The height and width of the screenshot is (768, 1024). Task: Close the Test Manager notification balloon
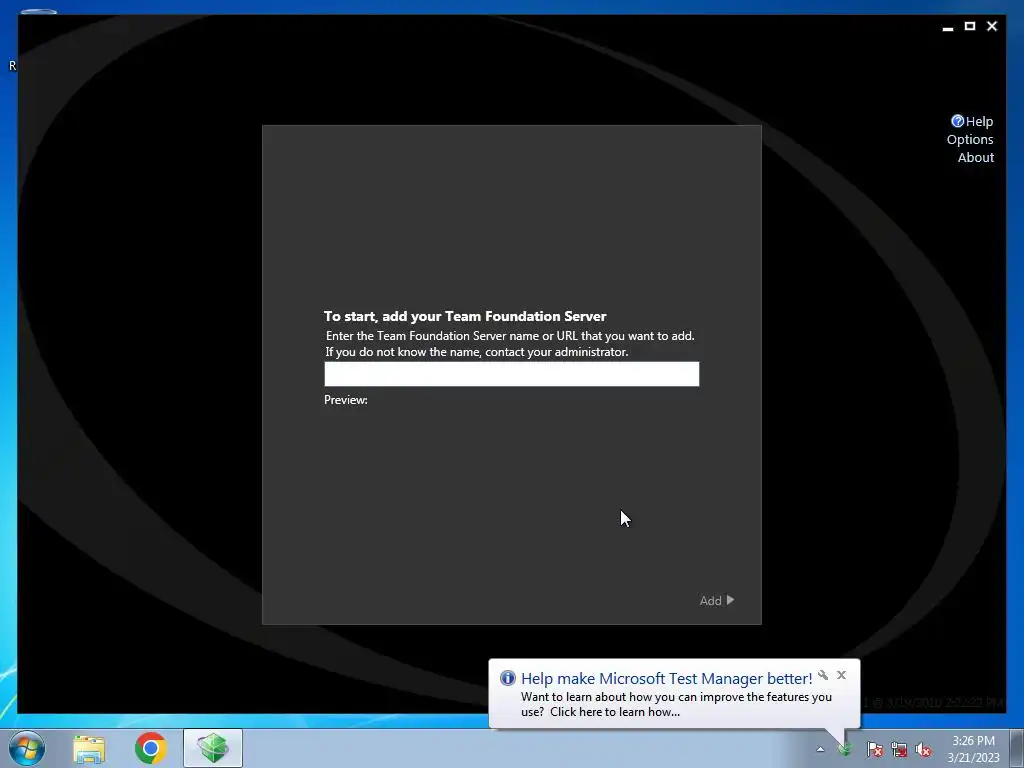point(841,675)
